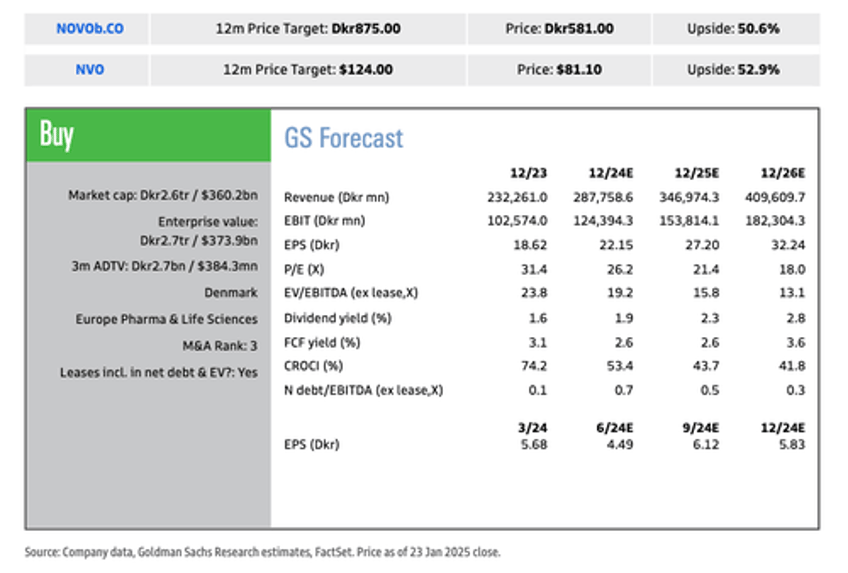Select EBIT value 102,574.0

coord(517,221)
